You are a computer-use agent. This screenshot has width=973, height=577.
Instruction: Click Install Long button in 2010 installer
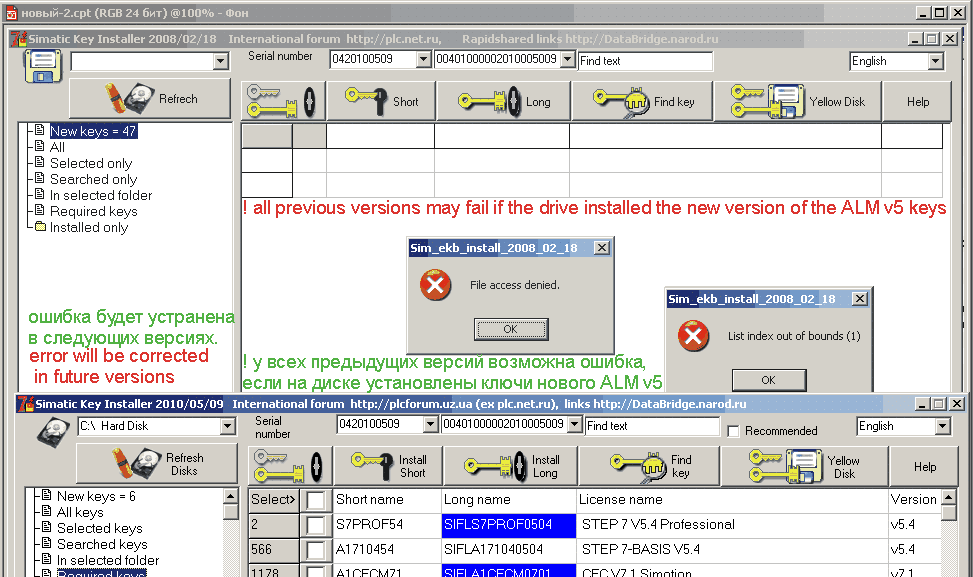pyautogui.click(x=511, y=466)
